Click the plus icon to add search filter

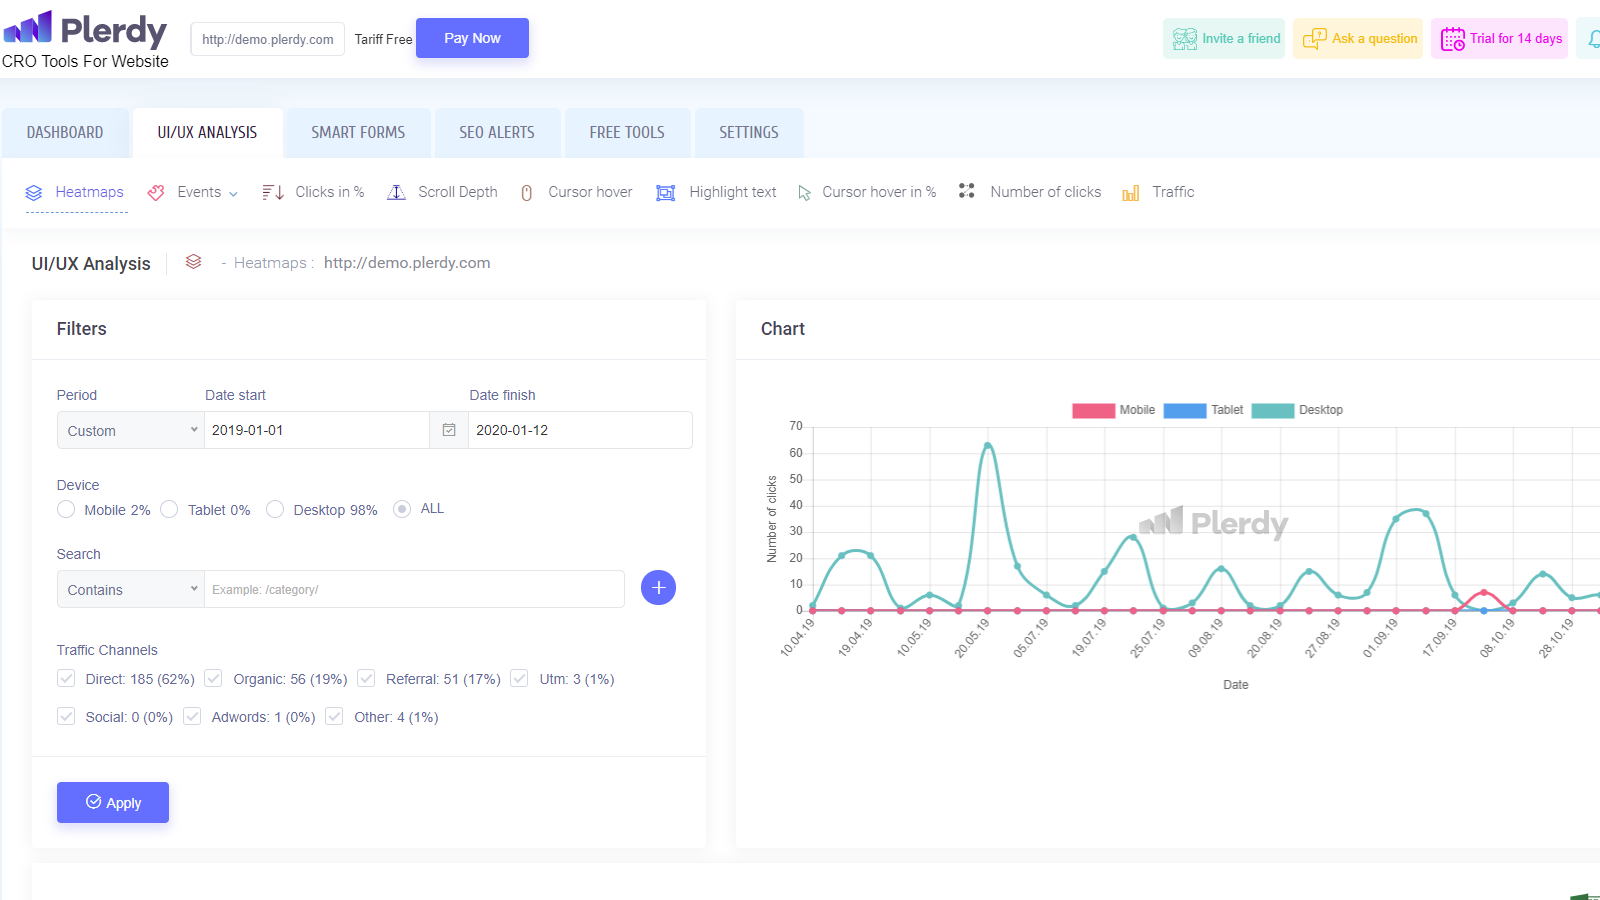[x=658, y=588]
